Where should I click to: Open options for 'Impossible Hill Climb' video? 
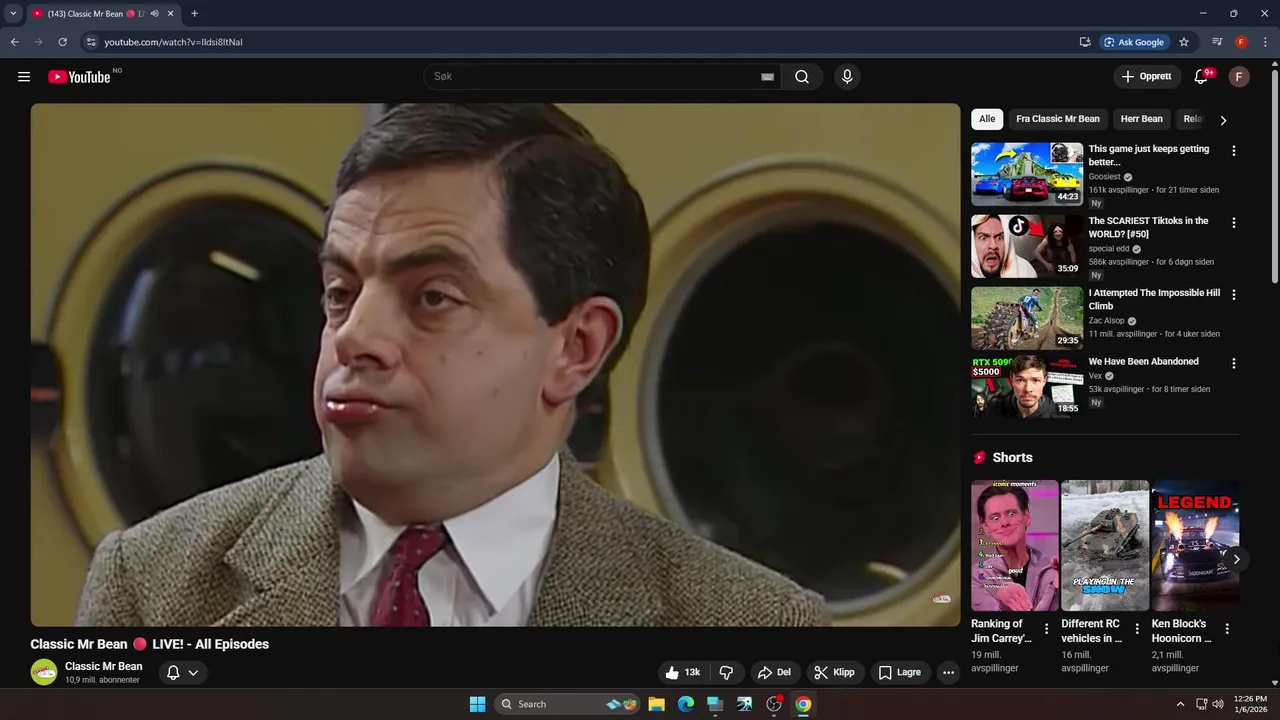[x=1233, y=295]
